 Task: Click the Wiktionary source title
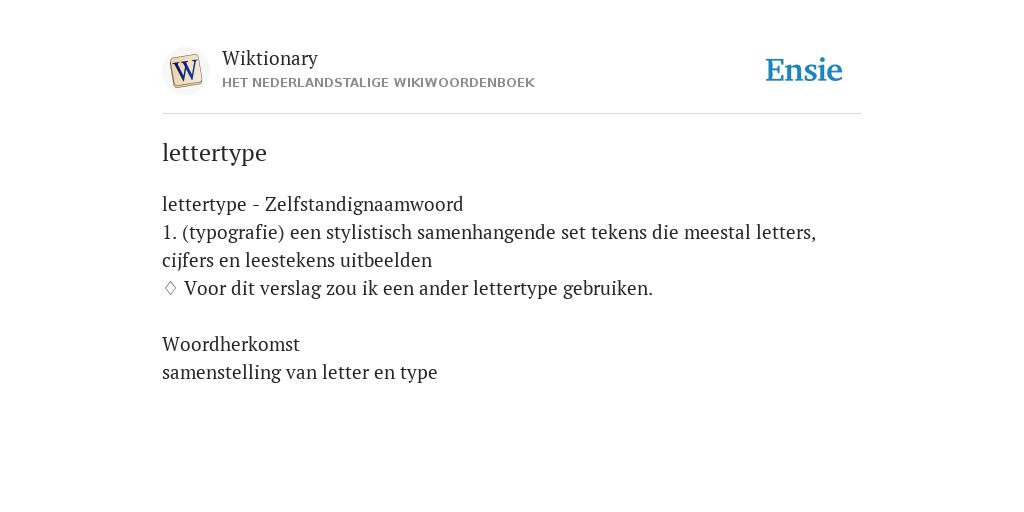[270, 58]
